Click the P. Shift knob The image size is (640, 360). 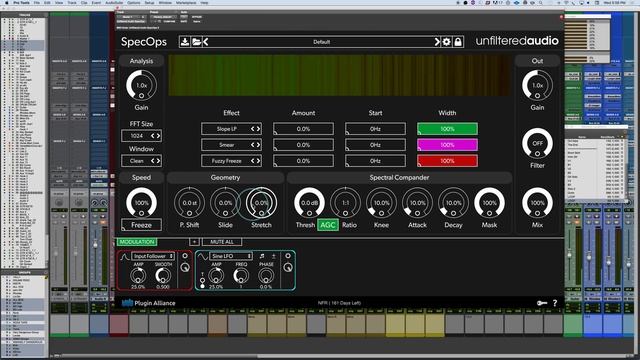pyautogui.click(x=189, y=202)
